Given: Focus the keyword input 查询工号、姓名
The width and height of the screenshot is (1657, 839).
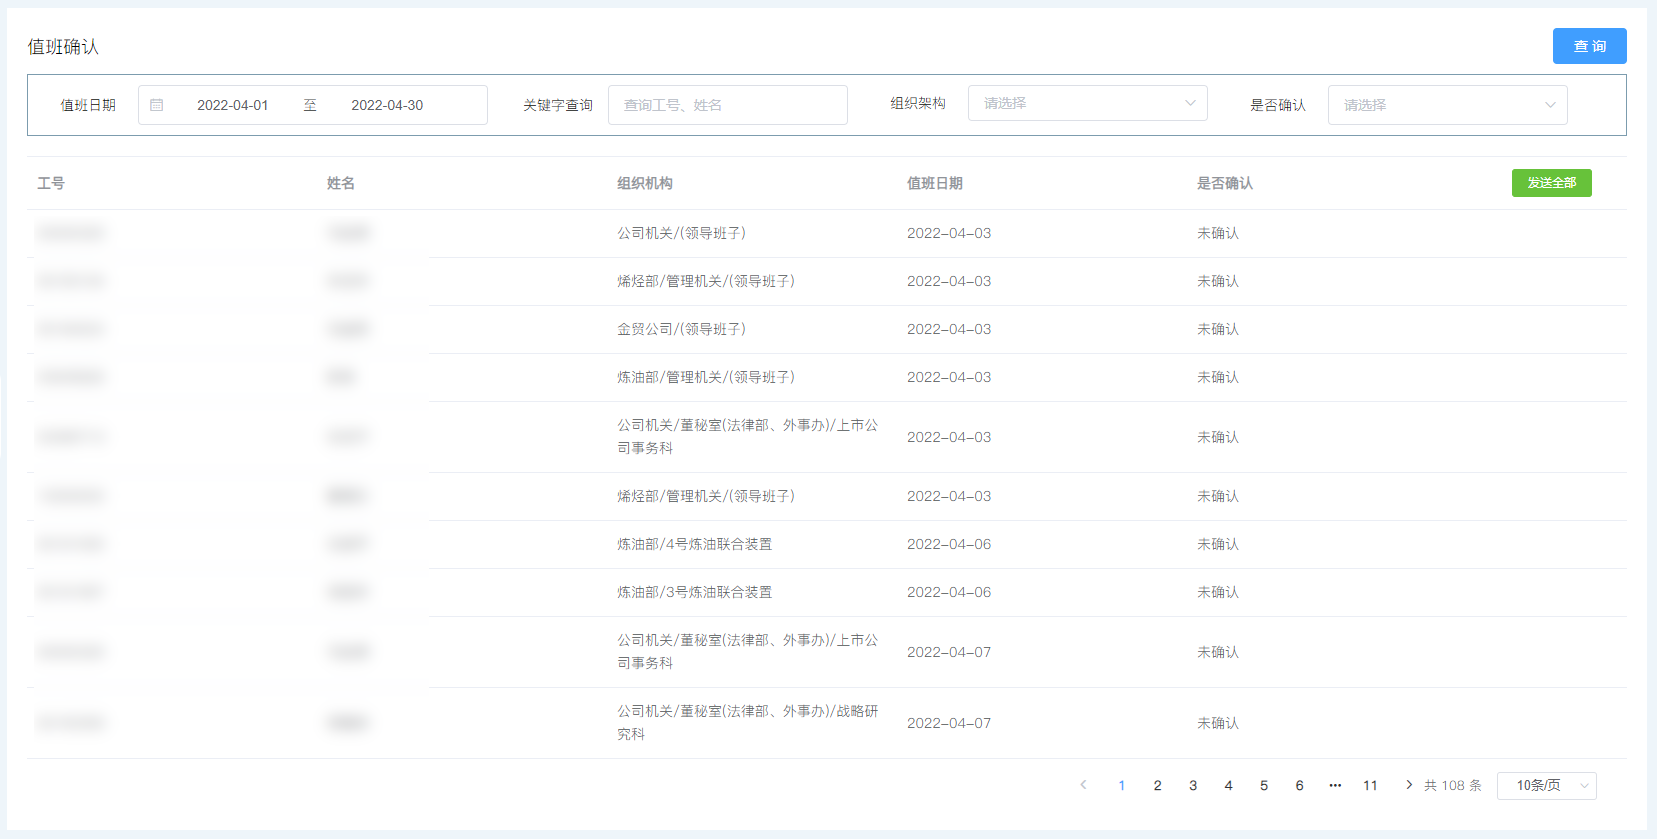Looking at the screenshot, I should click(727, 105).
